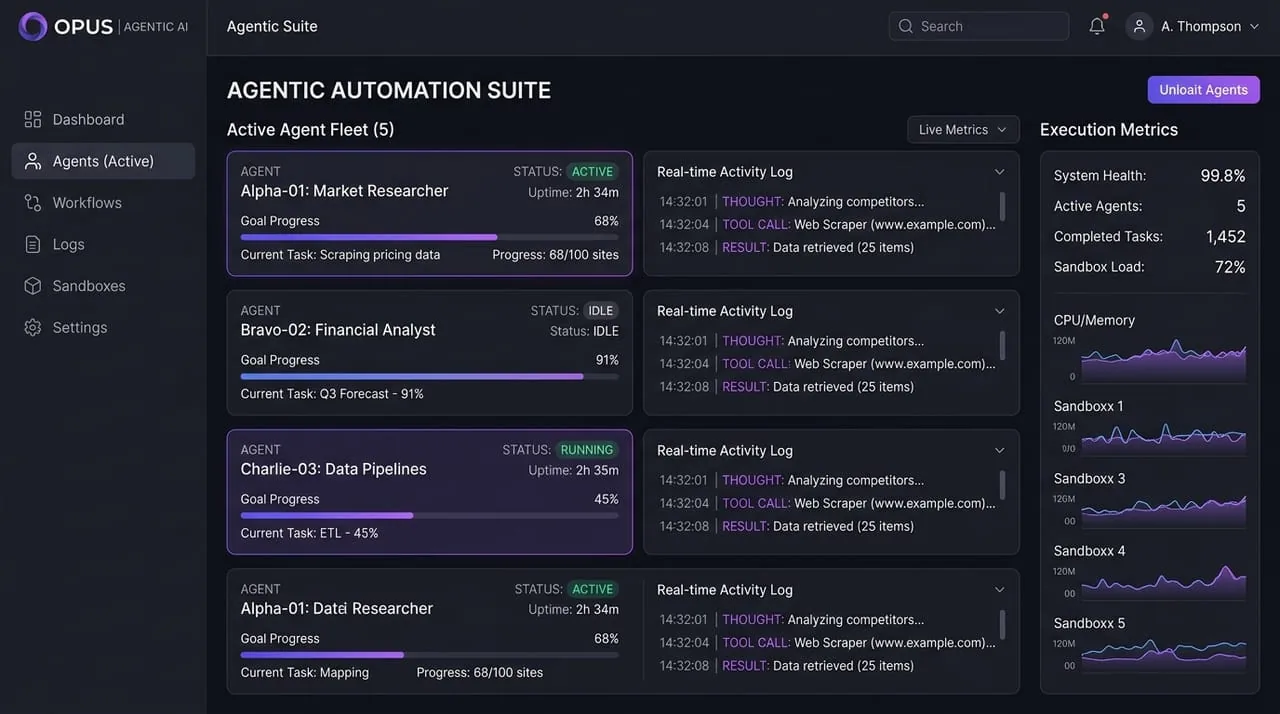Select the Alpha-01: Datei Researcher agent title
The width and height of the screenshot is (1280, 714).
(336, 608)
